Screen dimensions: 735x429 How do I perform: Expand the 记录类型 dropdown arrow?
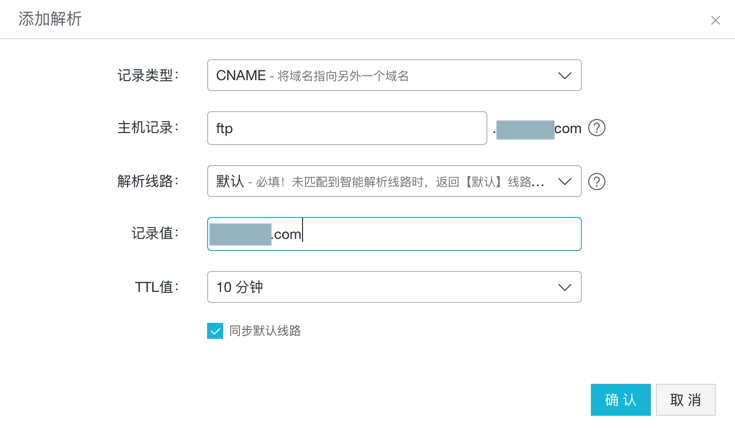tap(564, 76)
